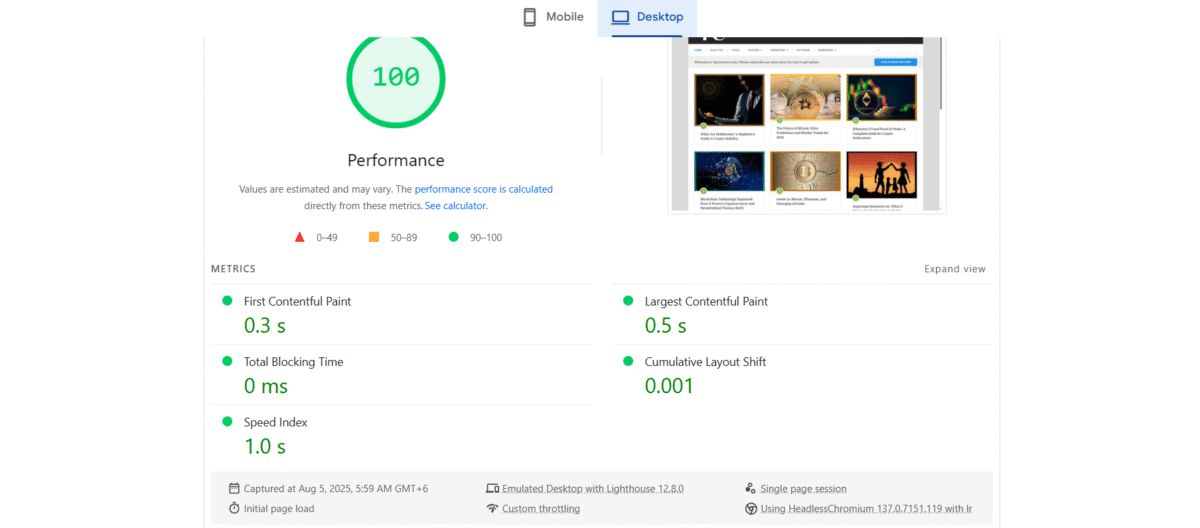Click the stopwatch icon beside Initial page load
The image size is (1200, 528).
click(x=234, y=508)
